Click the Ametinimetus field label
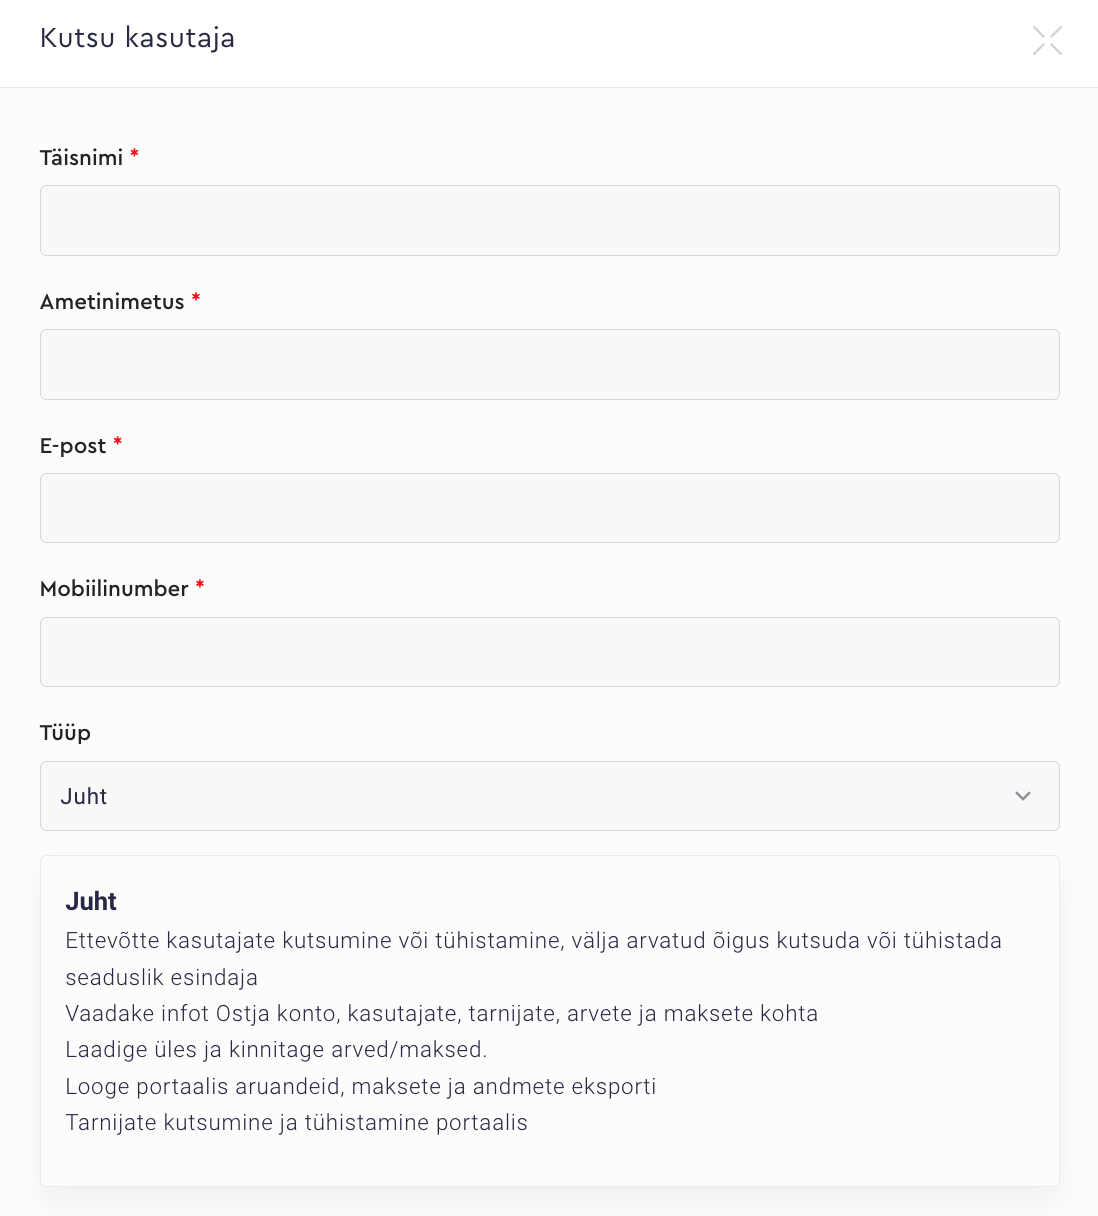 tap(112, 302)
